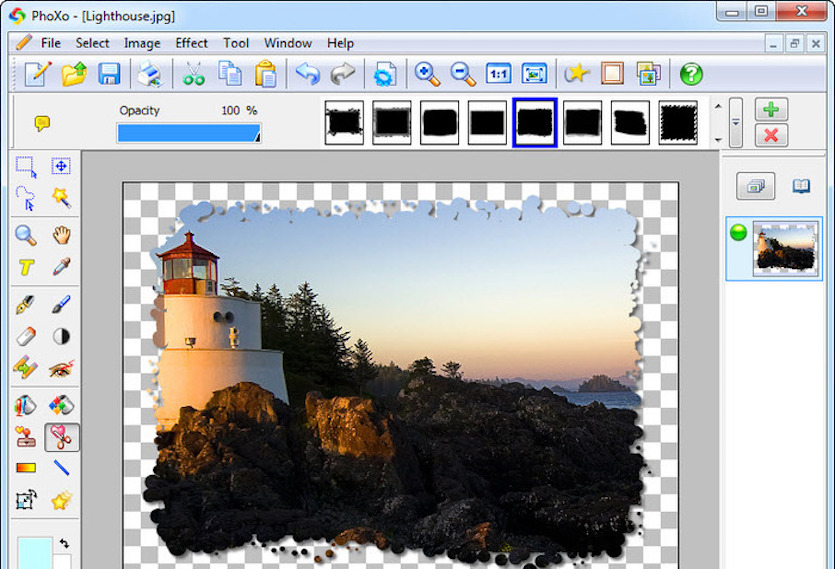Toggle visibility of the lighthouse layer

click(739, 233)
